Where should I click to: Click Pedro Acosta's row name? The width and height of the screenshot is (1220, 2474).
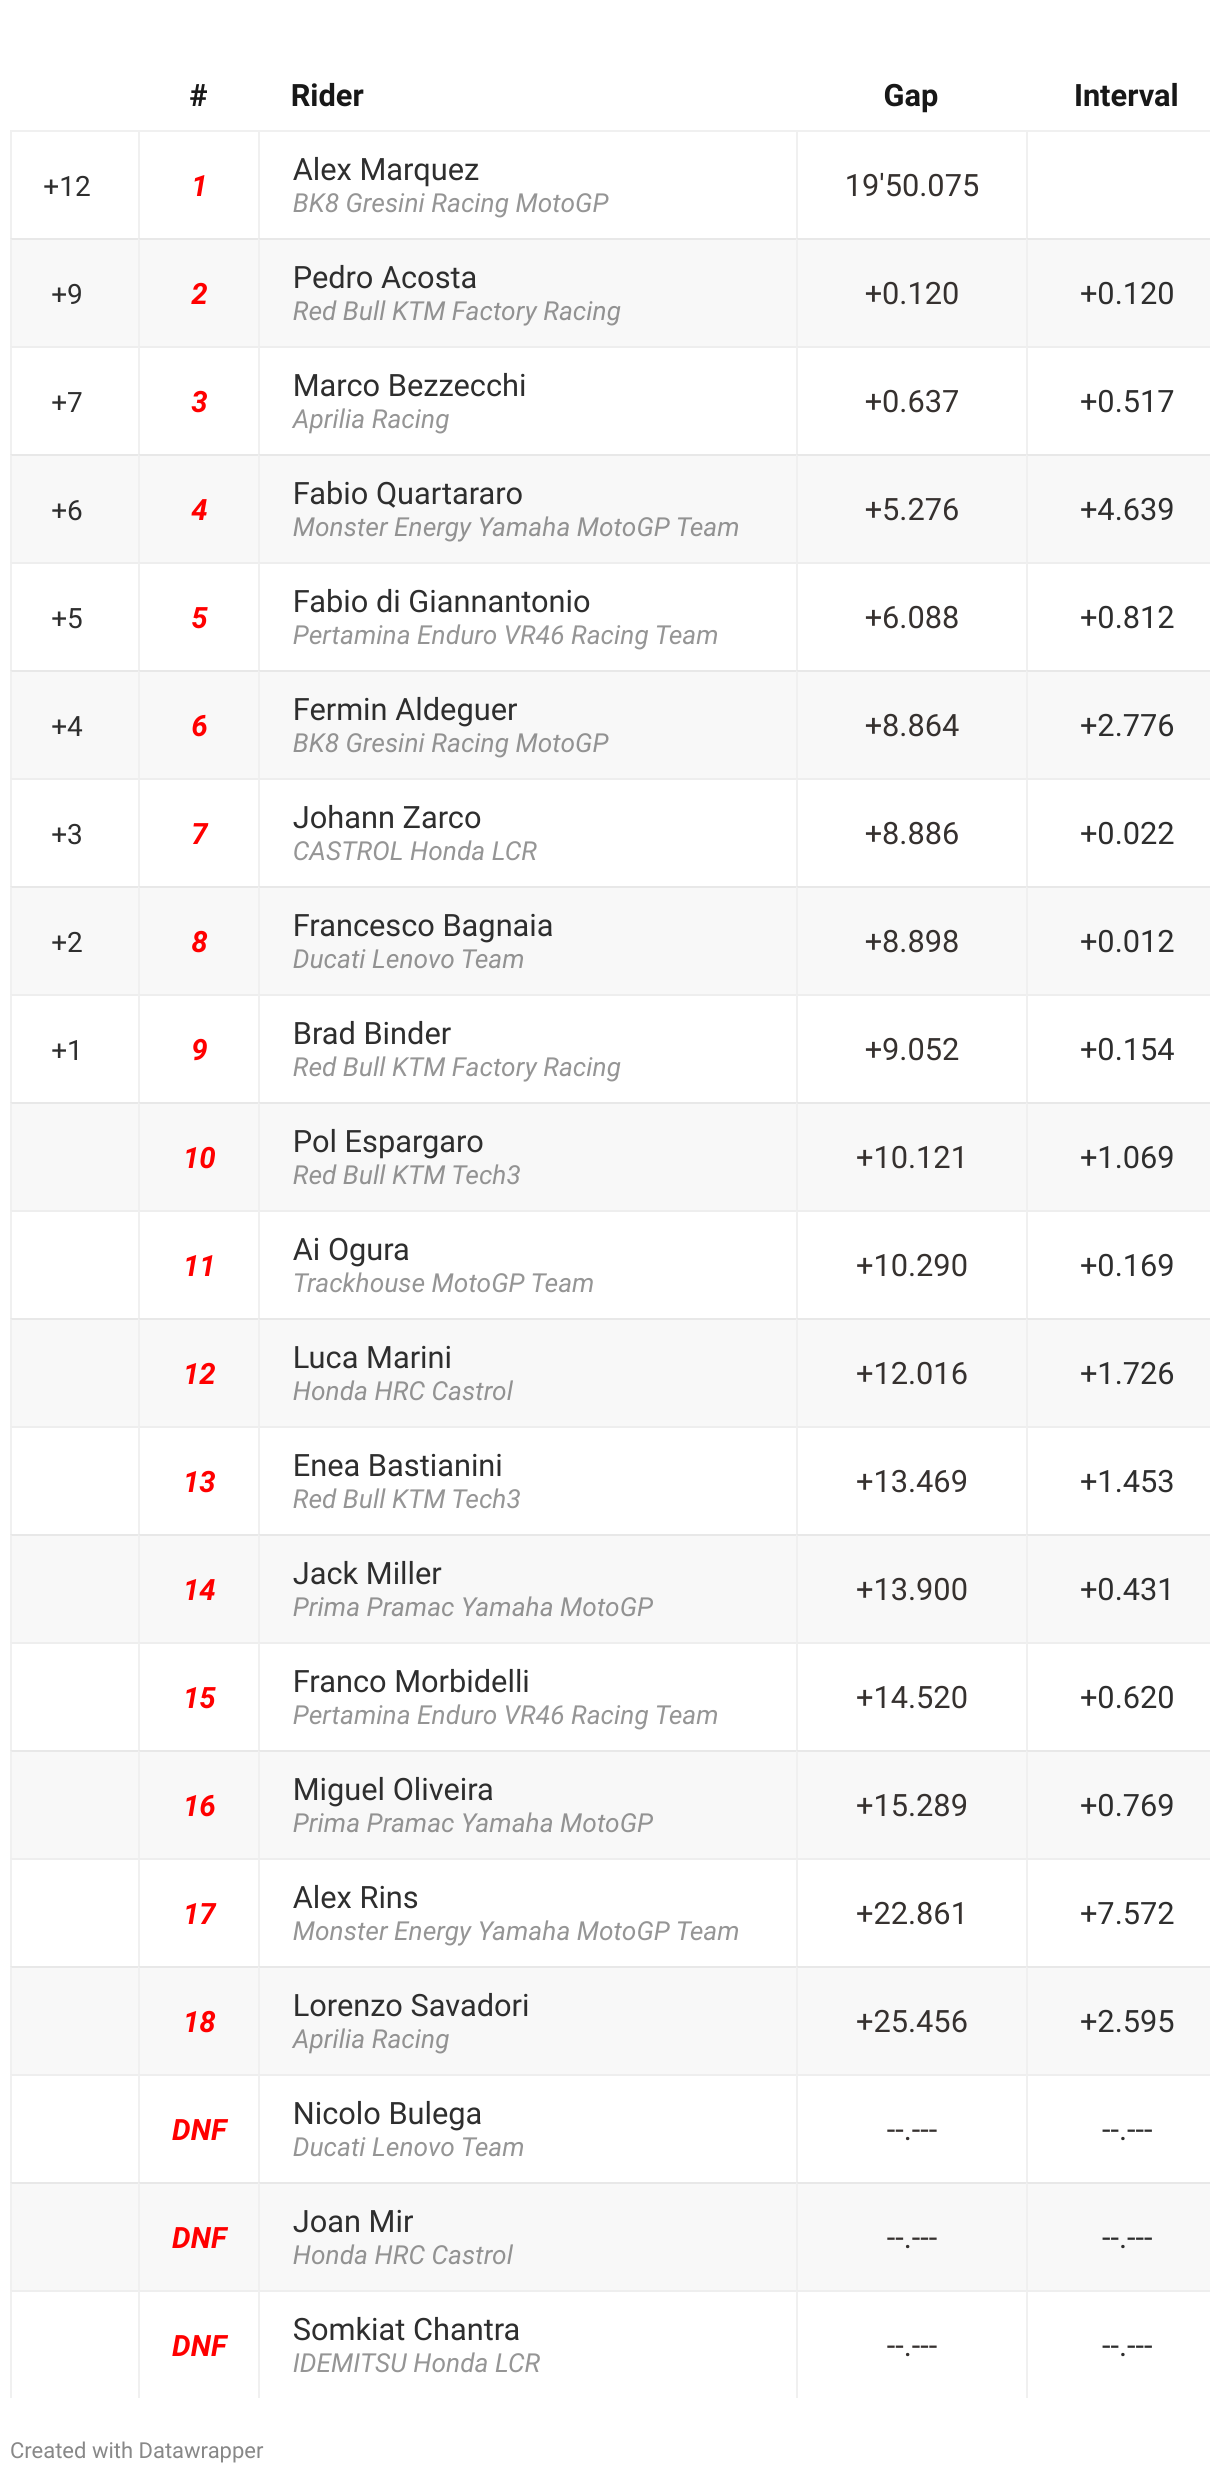(385, 277)
